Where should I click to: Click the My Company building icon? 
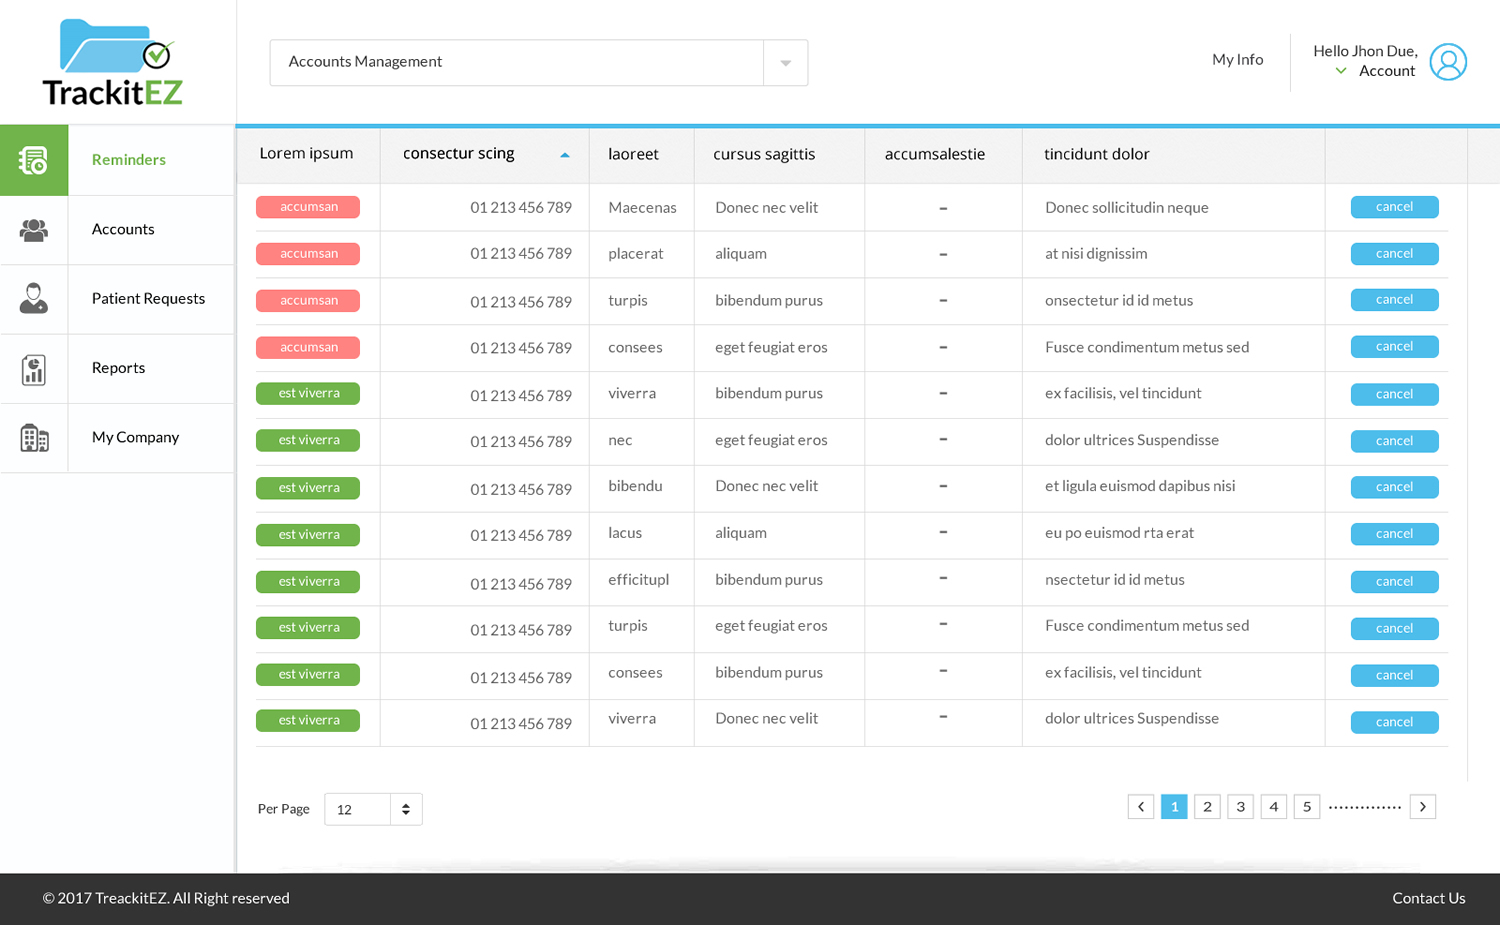coord(34,438)
